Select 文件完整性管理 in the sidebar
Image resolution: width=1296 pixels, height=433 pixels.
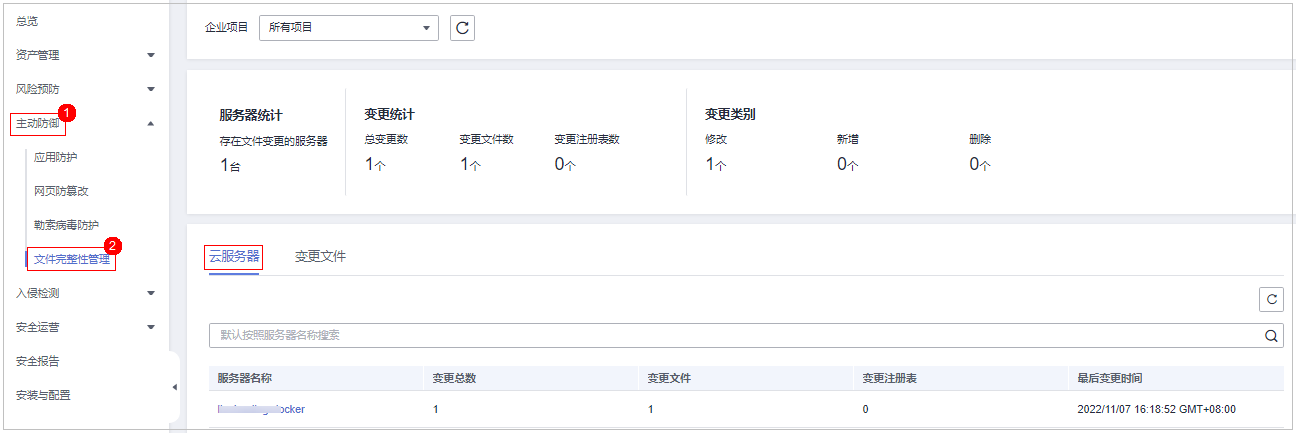pos(72,260)
